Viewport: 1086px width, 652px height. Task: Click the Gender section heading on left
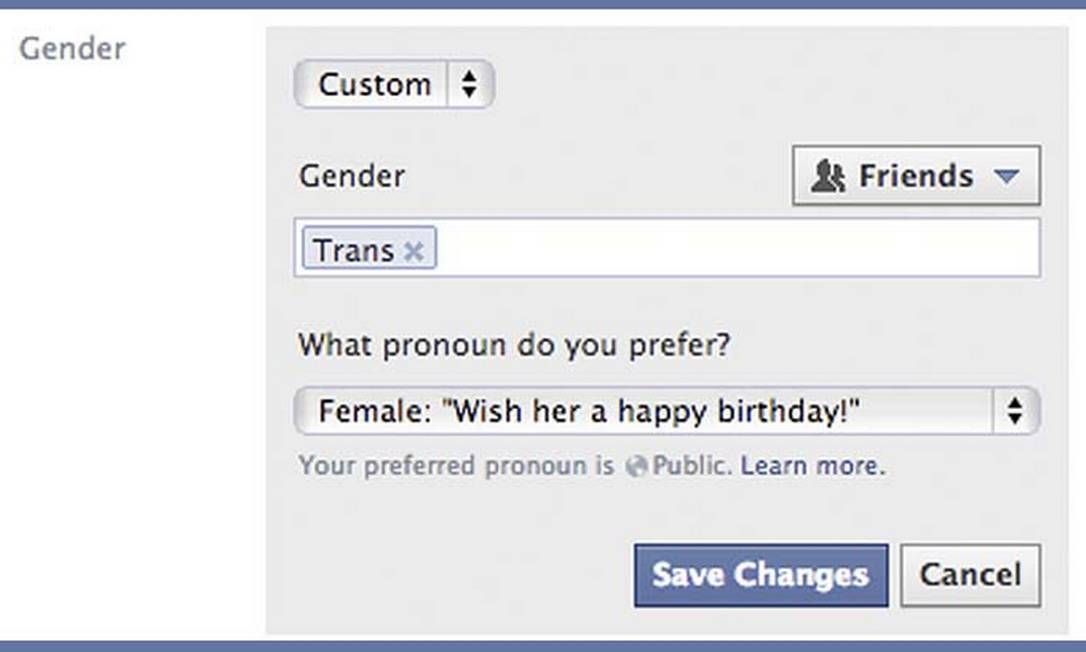point(72,48)
